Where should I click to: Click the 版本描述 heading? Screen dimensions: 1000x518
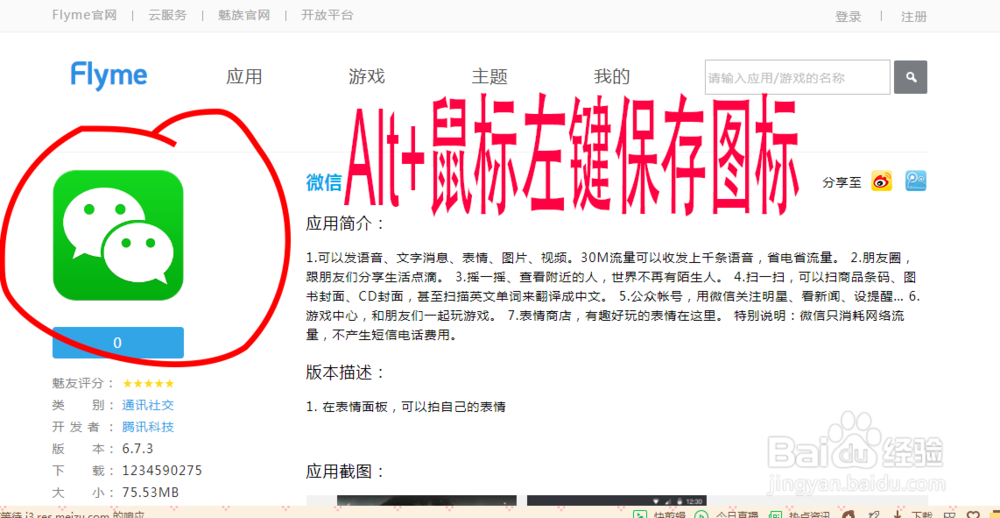click(346, 373)
